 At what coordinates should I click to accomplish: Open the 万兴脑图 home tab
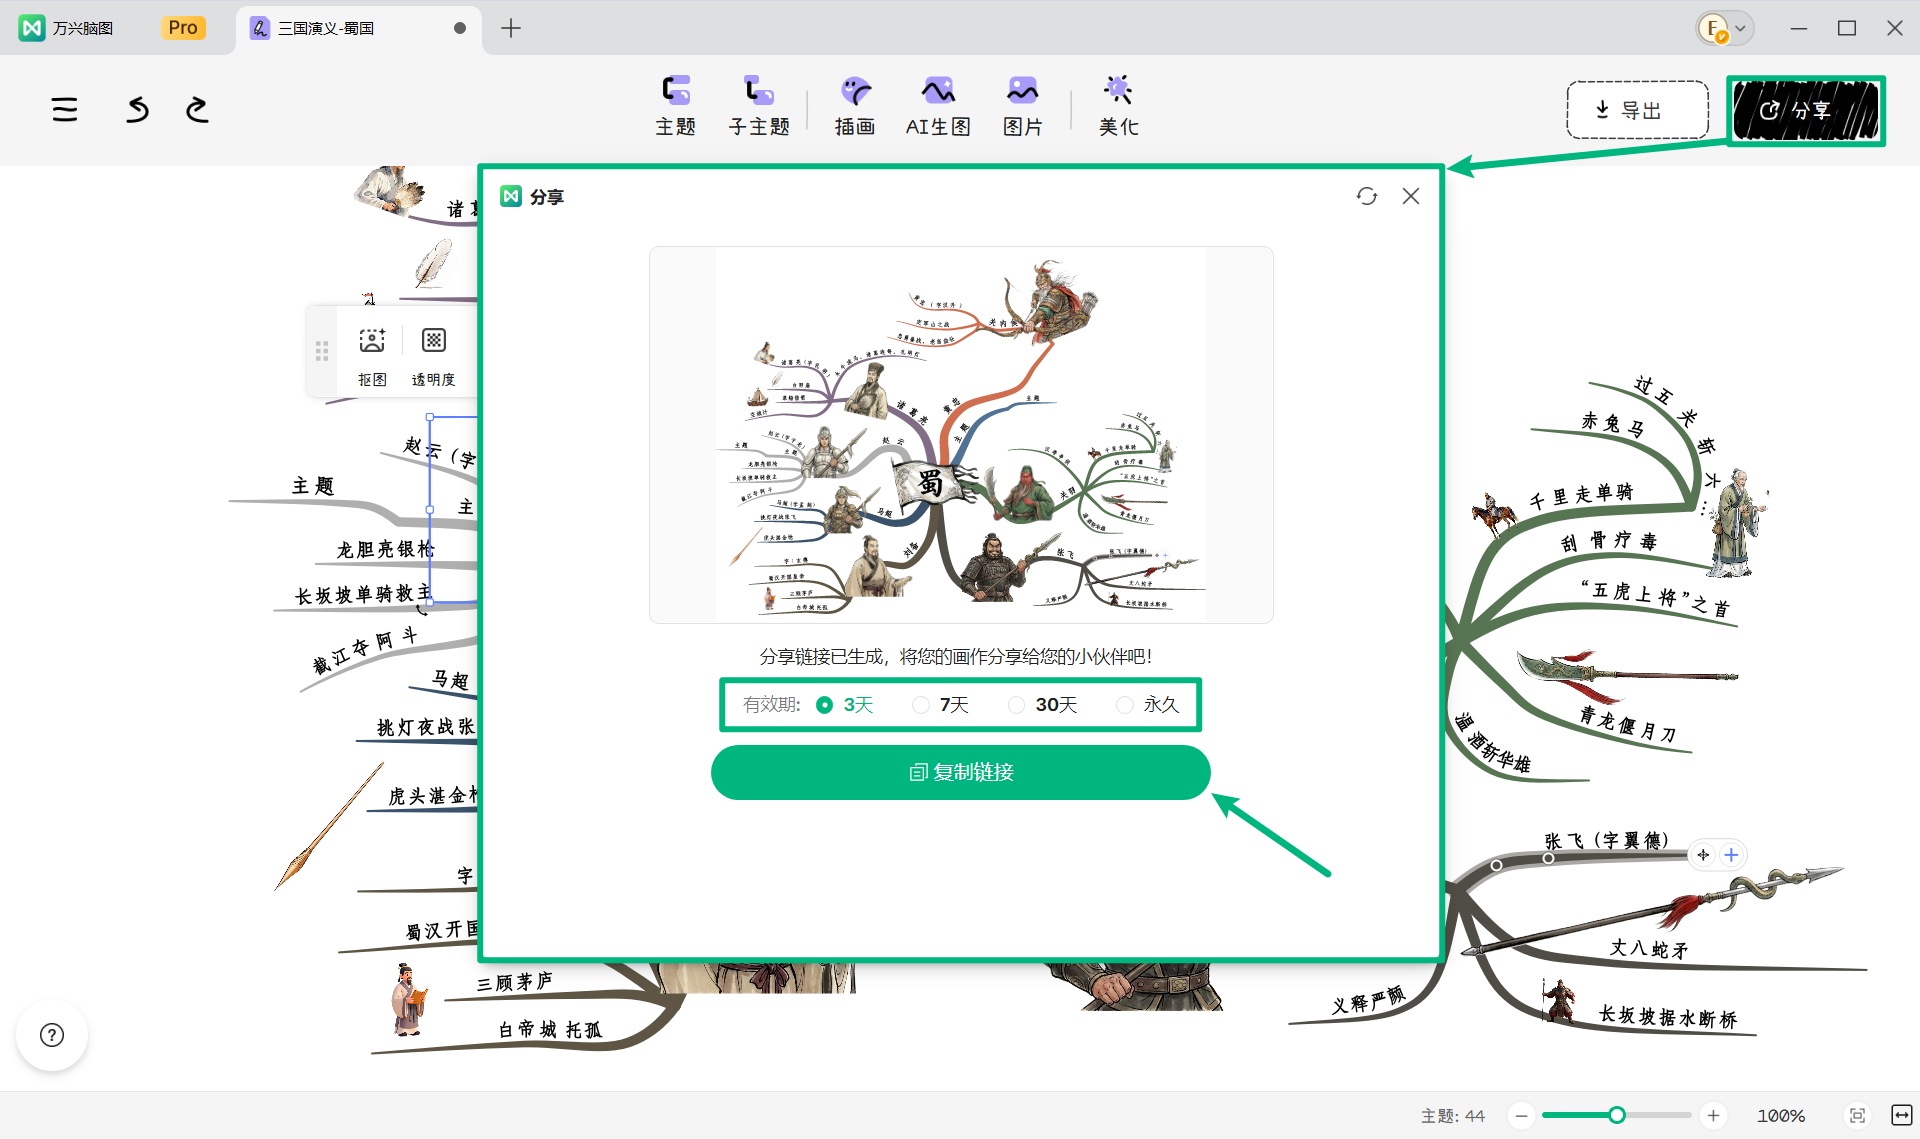(68, 28)
